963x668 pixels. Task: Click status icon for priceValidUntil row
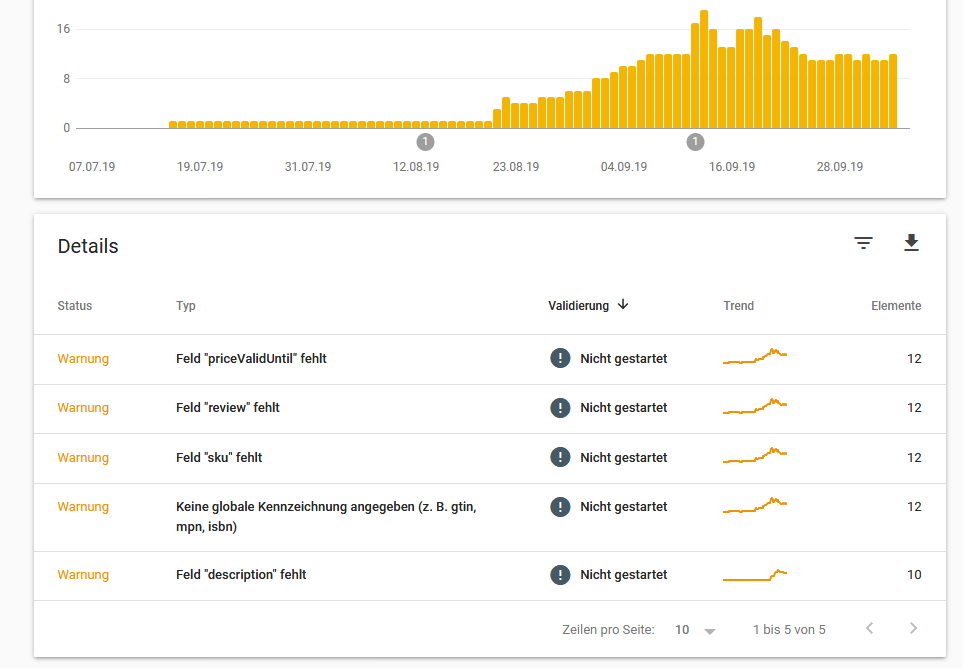(x=560, y=358)
